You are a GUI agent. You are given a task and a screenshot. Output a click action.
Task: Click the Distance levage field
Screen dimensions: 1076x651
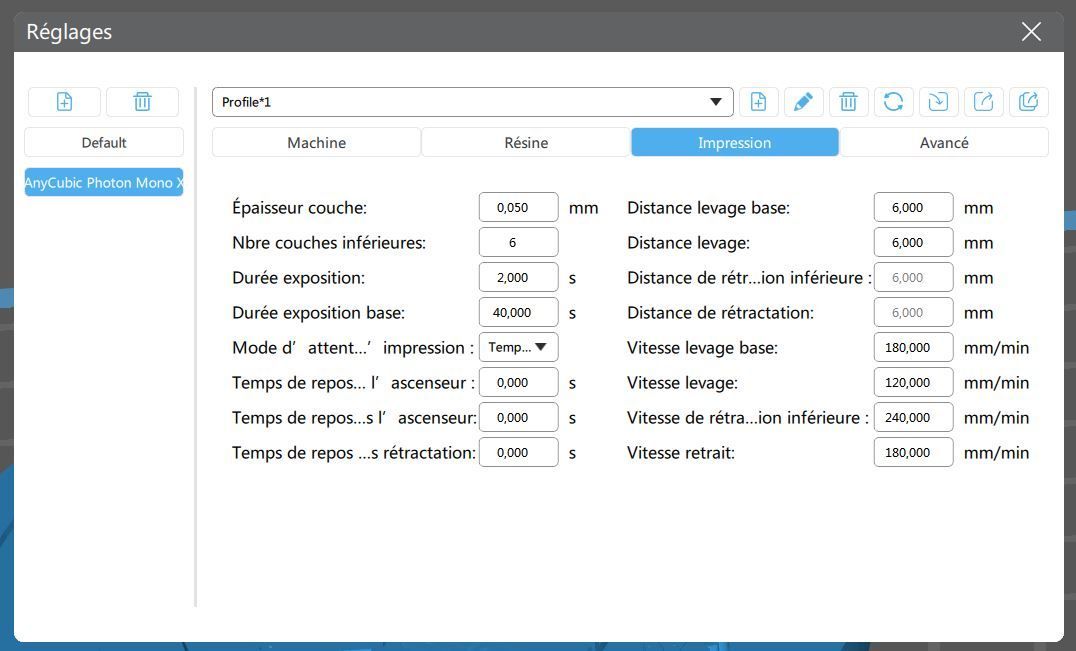coord(913,242)
